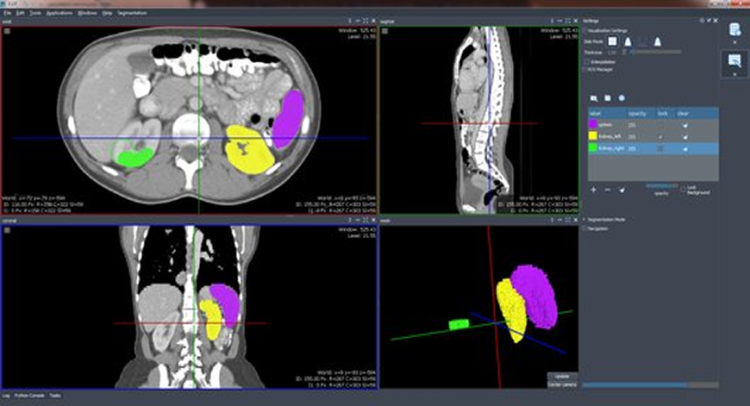Open the axial view menu icon

point(8,31)
